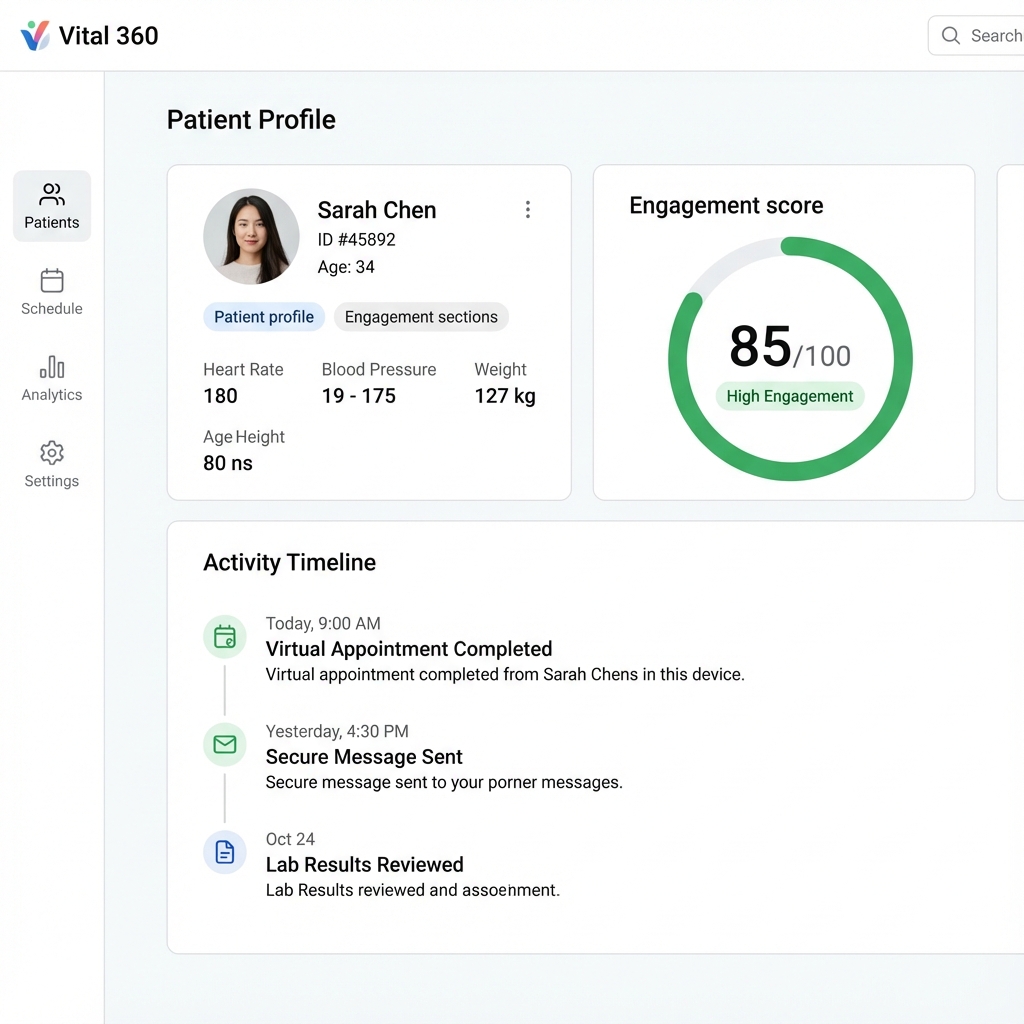Click the search magnifier icon
Viewport: 1024px width, 1024px height.
pos(949,35)
